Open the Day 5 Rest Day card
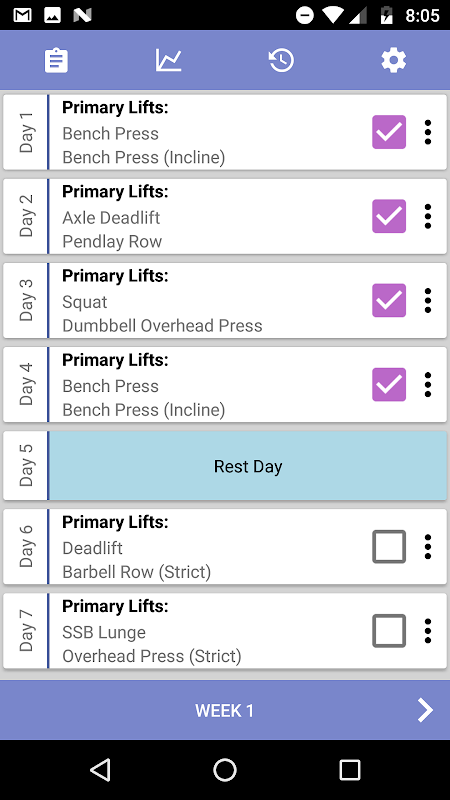The image size is (450, 800). point(225,466)
